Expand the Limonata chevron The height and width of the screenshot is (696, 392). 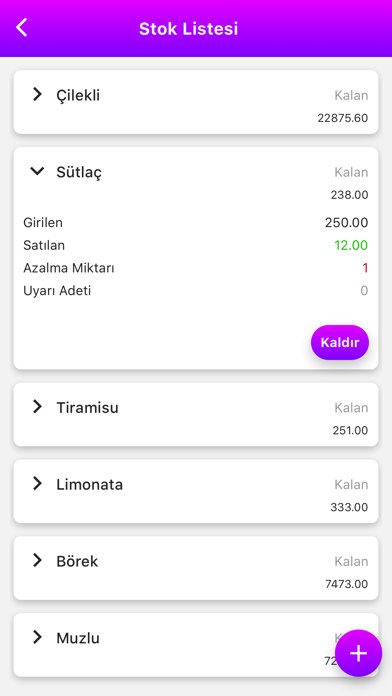pos(37,483)
